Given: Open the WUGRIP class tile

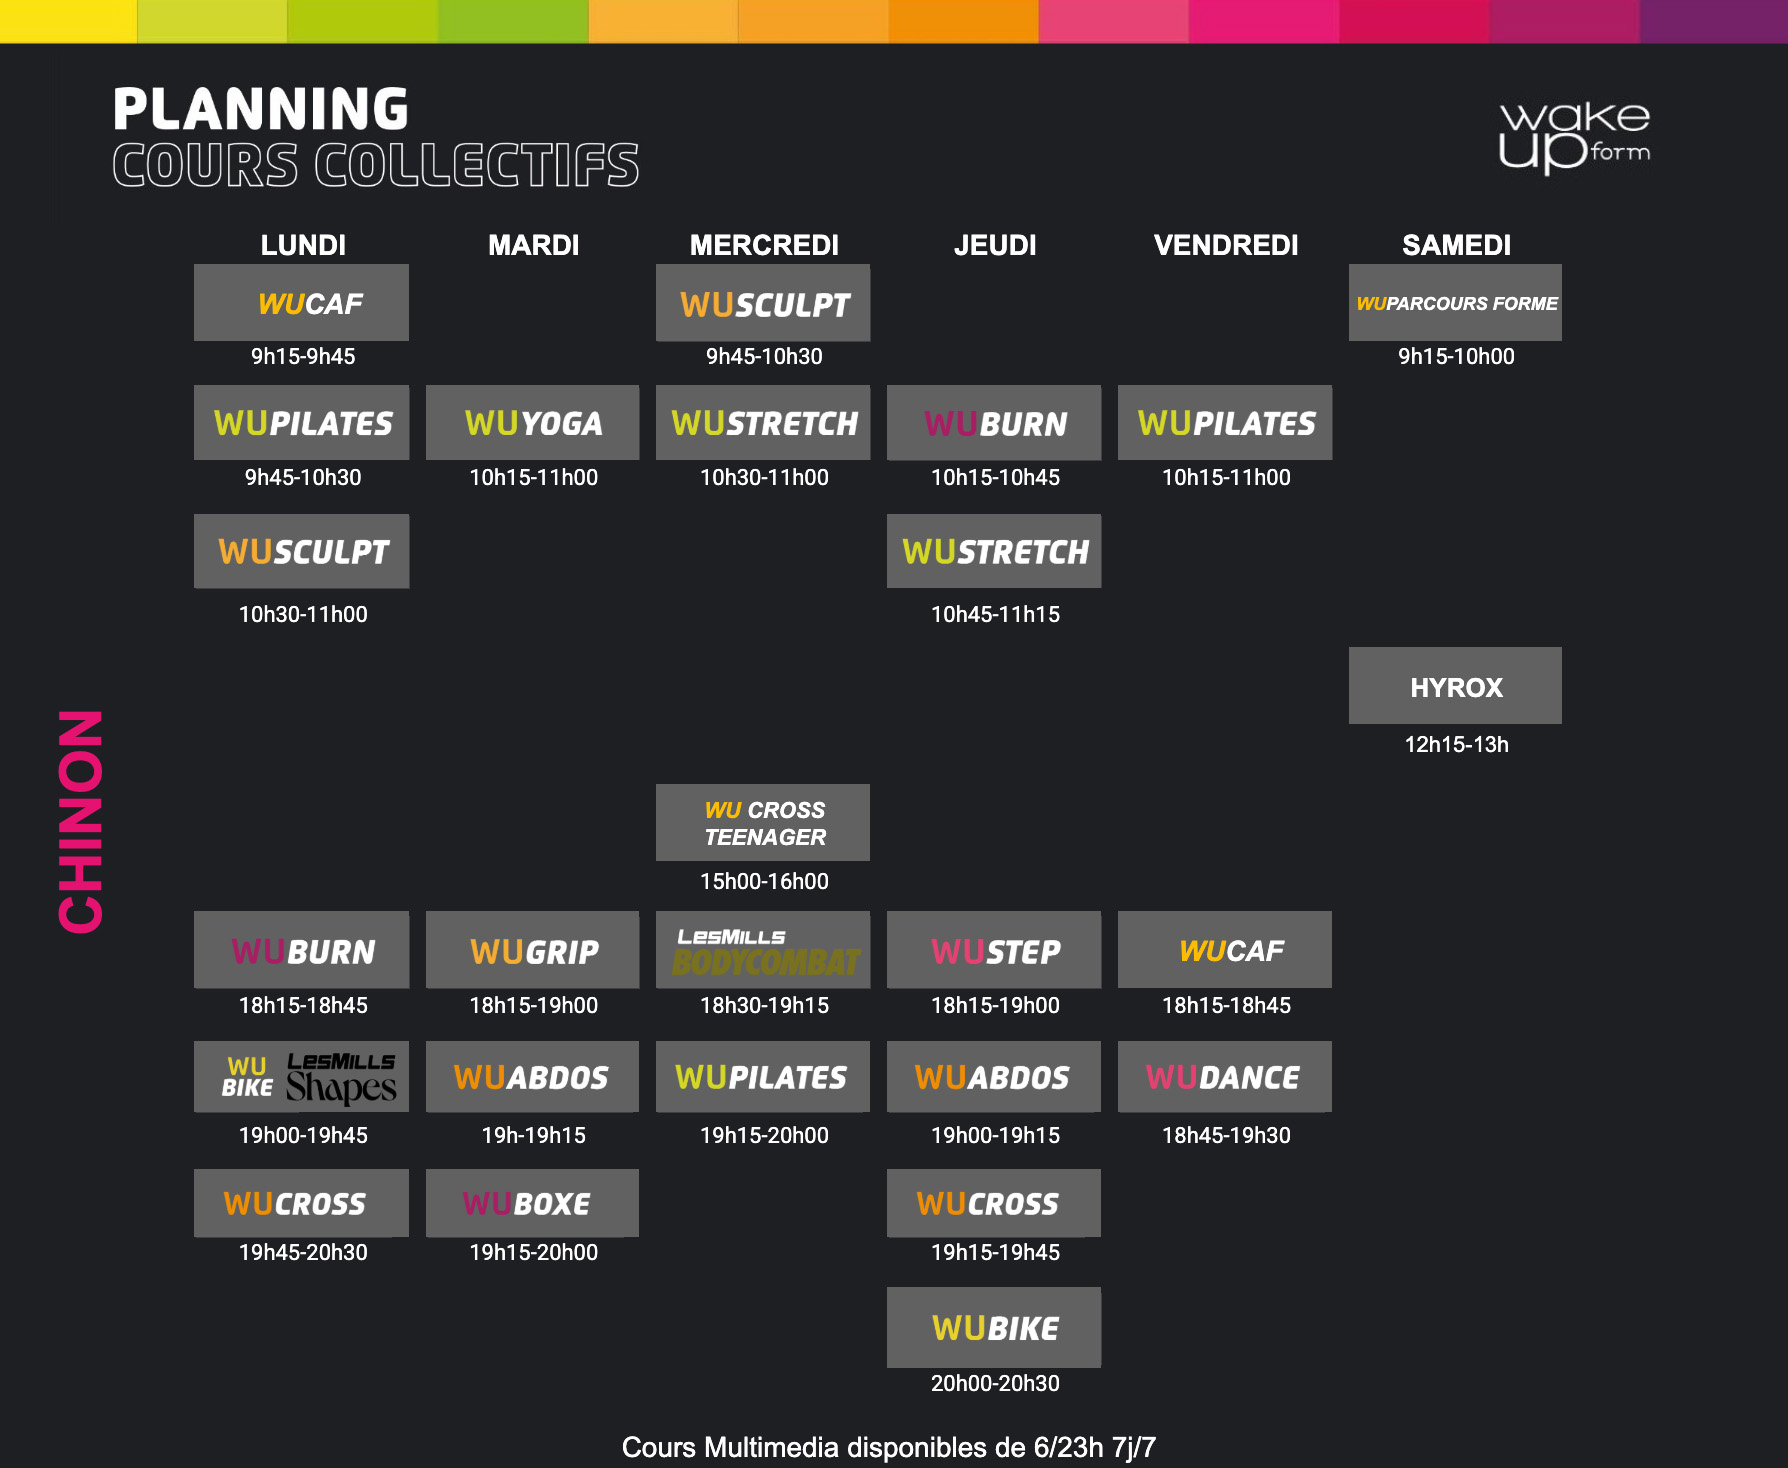Looking at the screenshot, I should click(x=533, y=950).
